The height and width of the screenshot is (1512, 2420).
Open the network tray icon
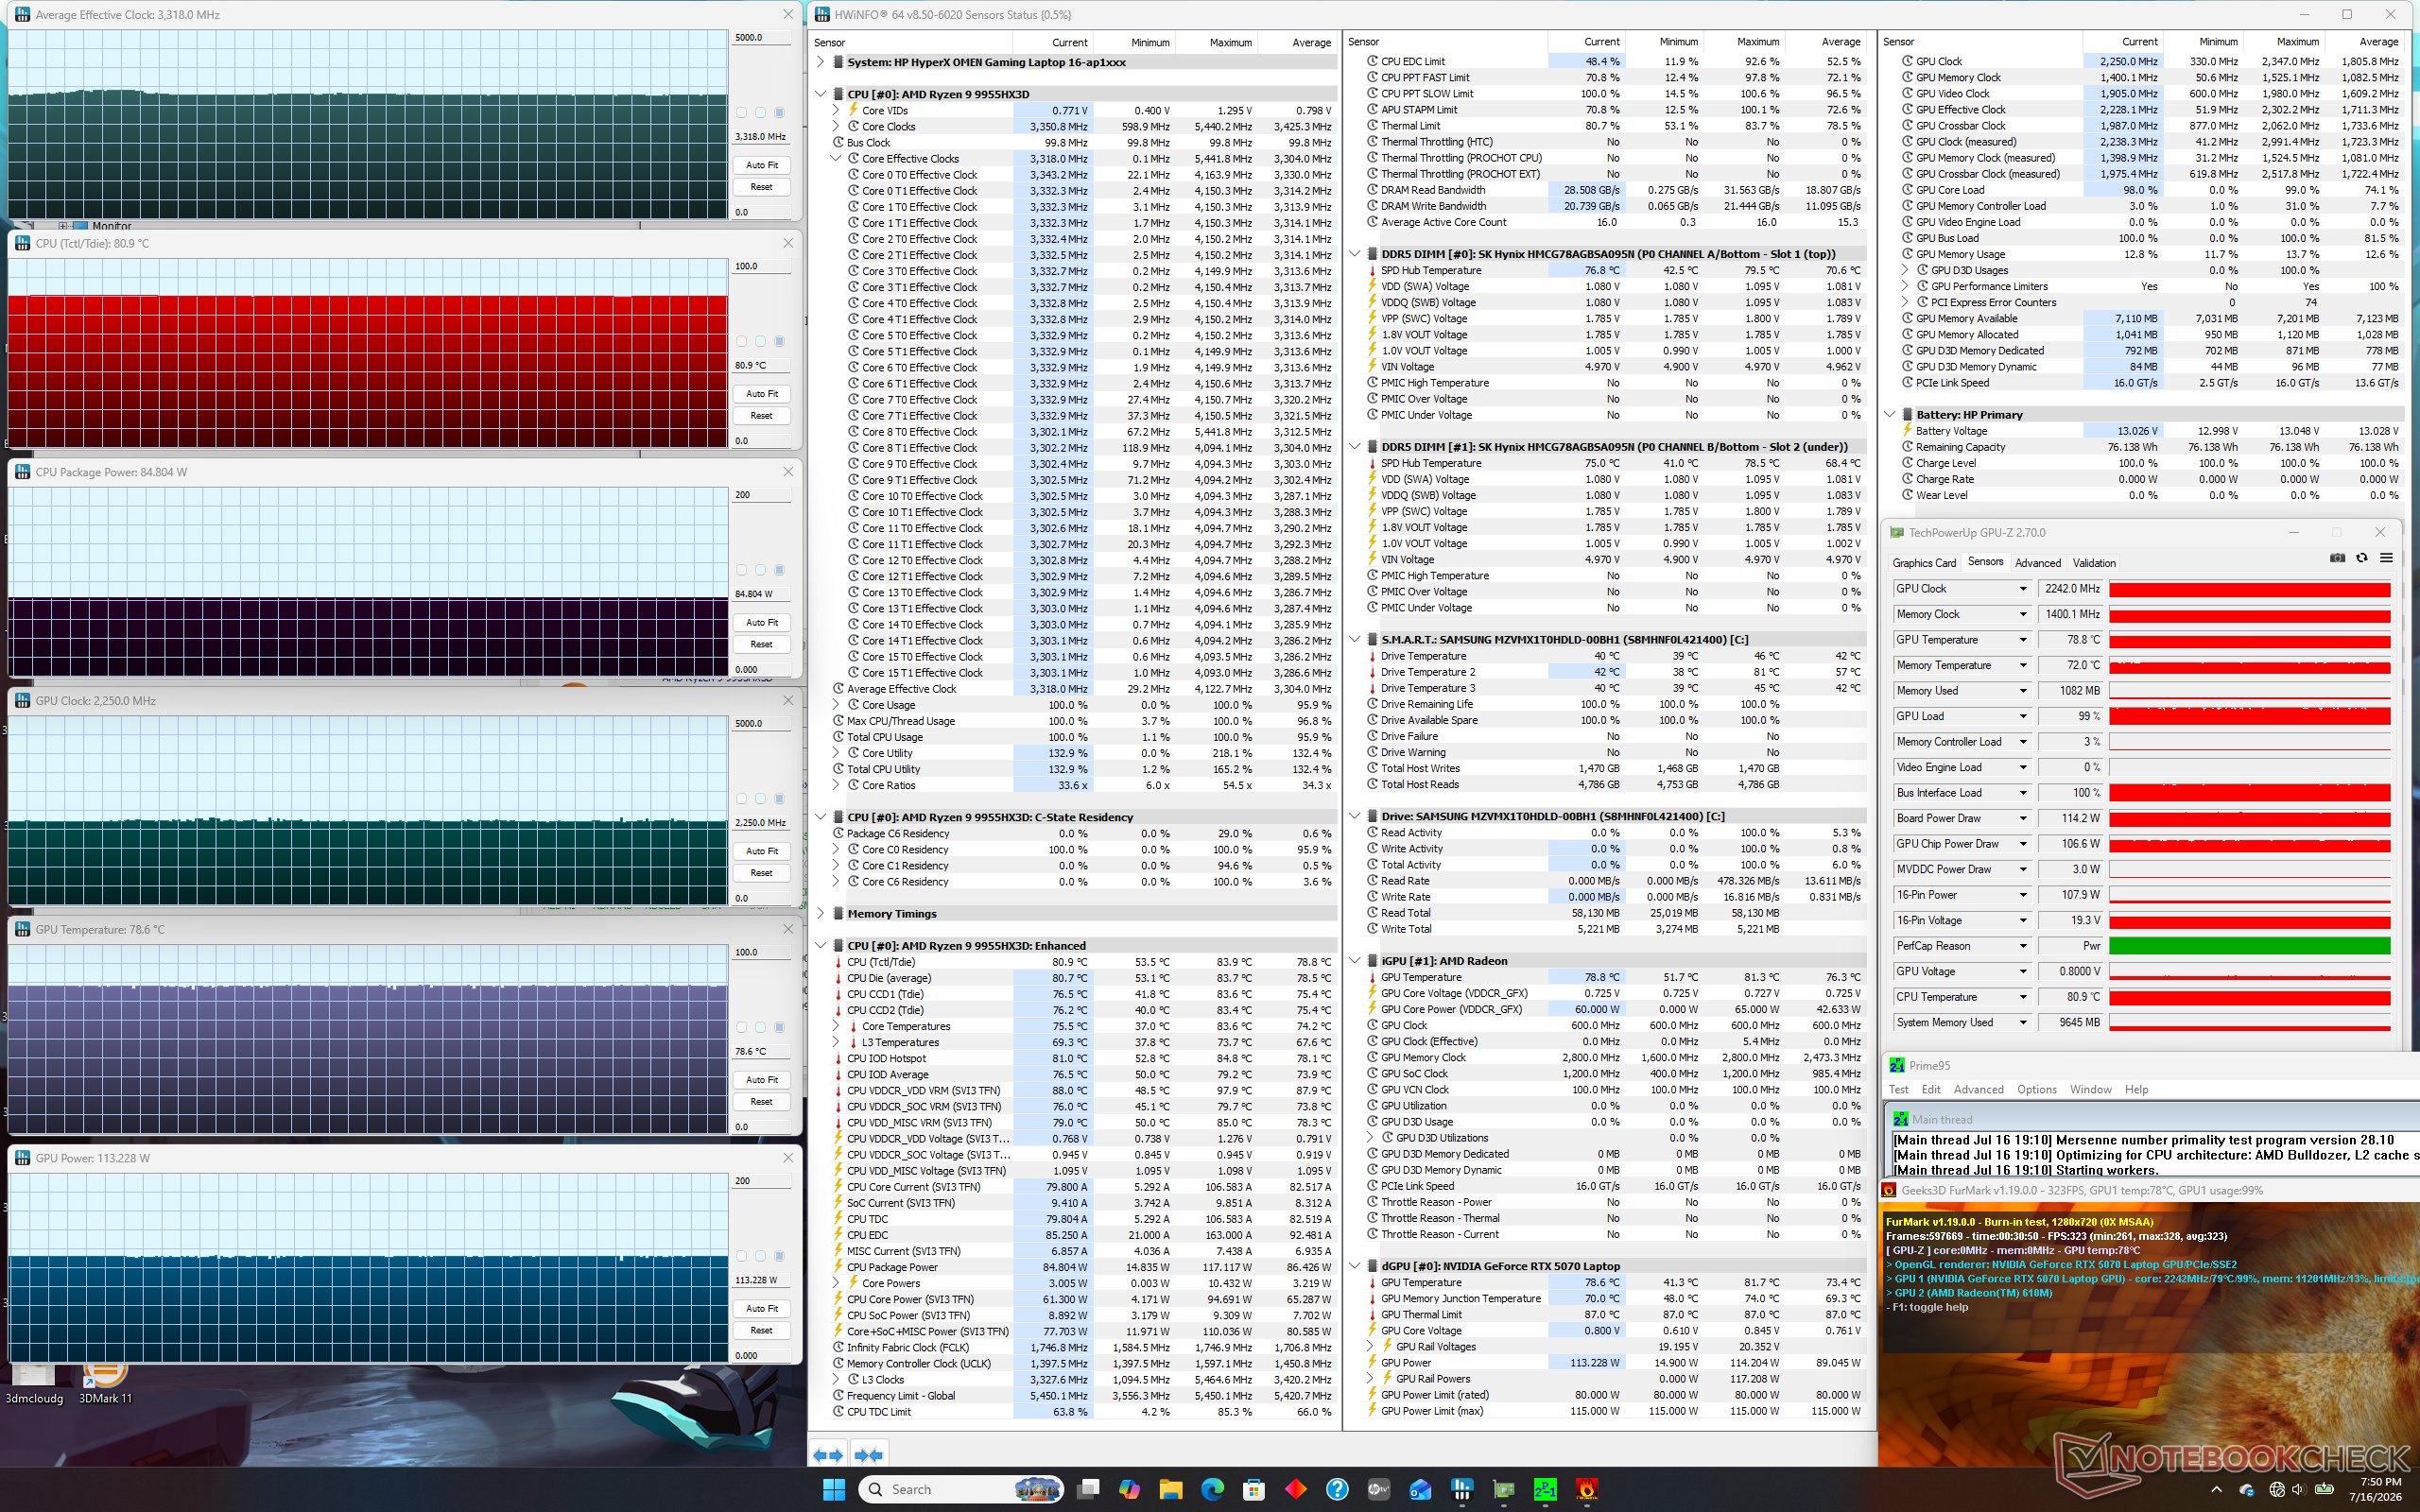point(2277,1489)
